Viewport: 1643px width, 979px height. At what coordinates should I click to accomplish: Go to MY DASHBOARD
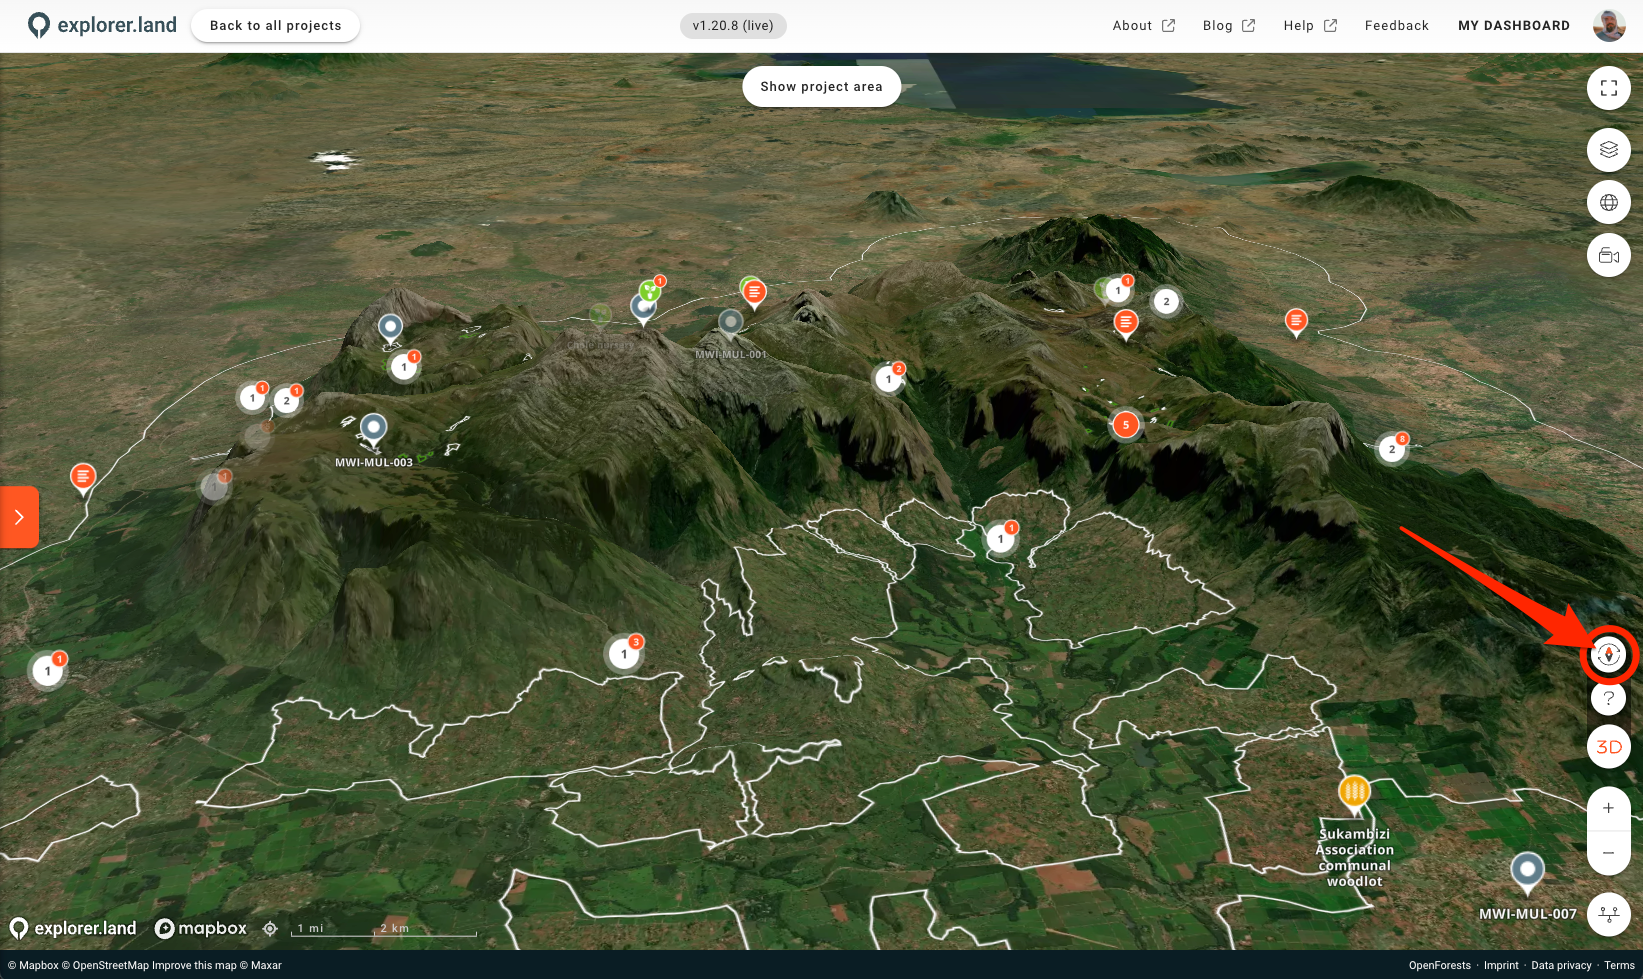tap(1513, 26)
